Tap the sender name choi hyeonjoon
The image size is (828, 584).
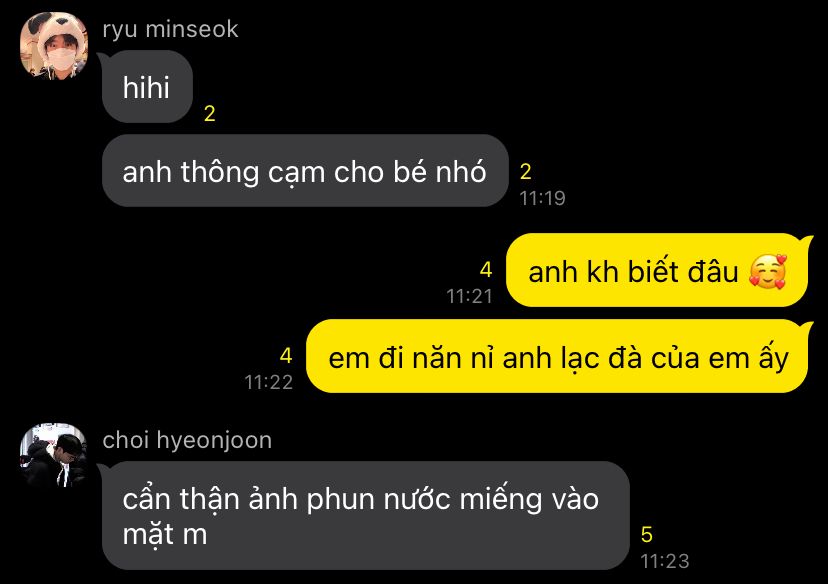(187, 440)
